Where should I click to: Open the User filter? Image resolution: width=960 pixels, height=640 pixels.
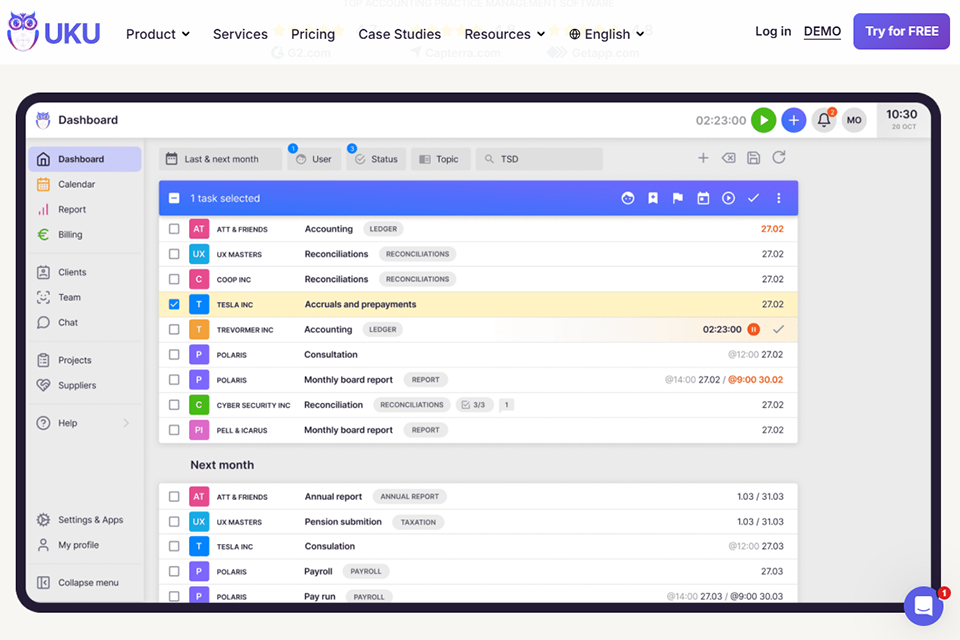tap(314, 159)
